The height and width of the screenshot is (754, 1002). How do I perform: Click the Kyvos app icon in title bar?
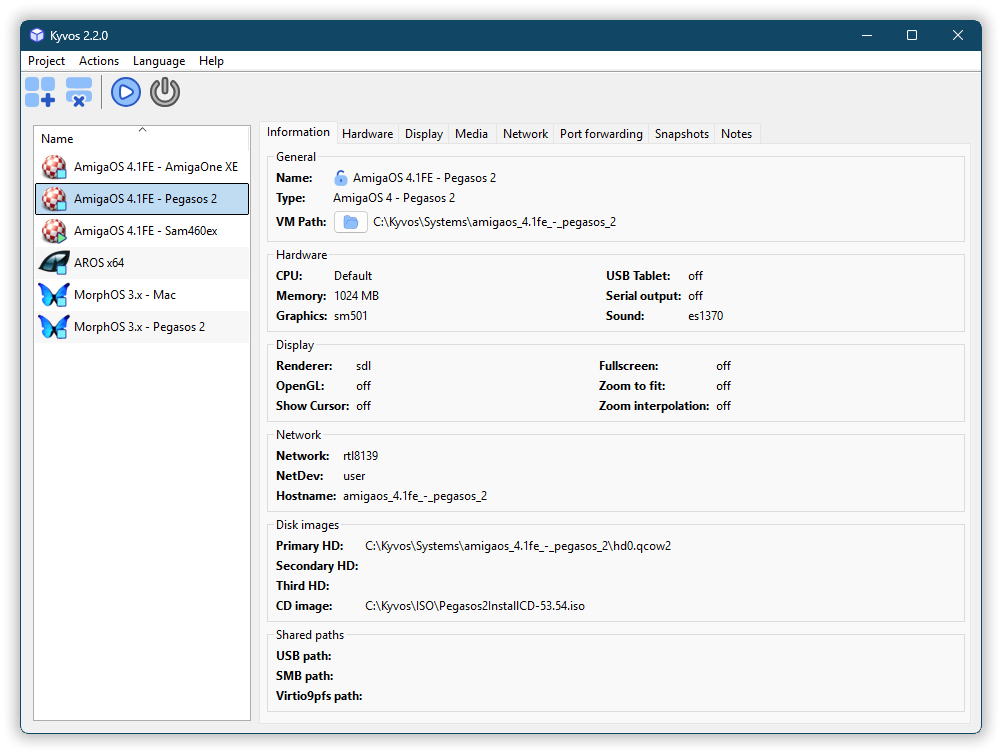click(x=37, y=35)
